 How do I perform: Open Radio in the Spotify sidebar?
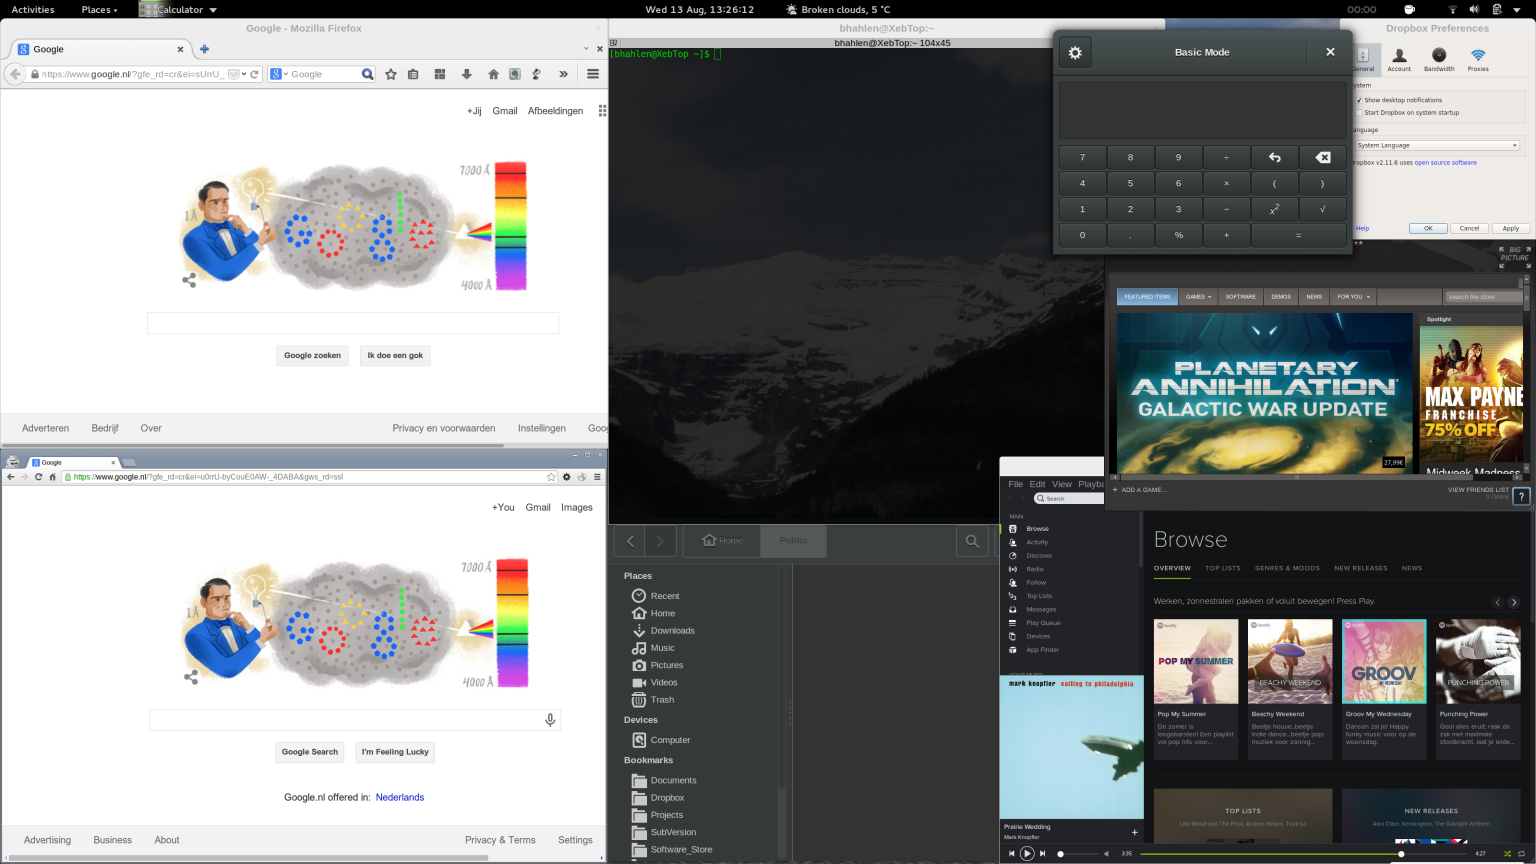[1034, 569]
